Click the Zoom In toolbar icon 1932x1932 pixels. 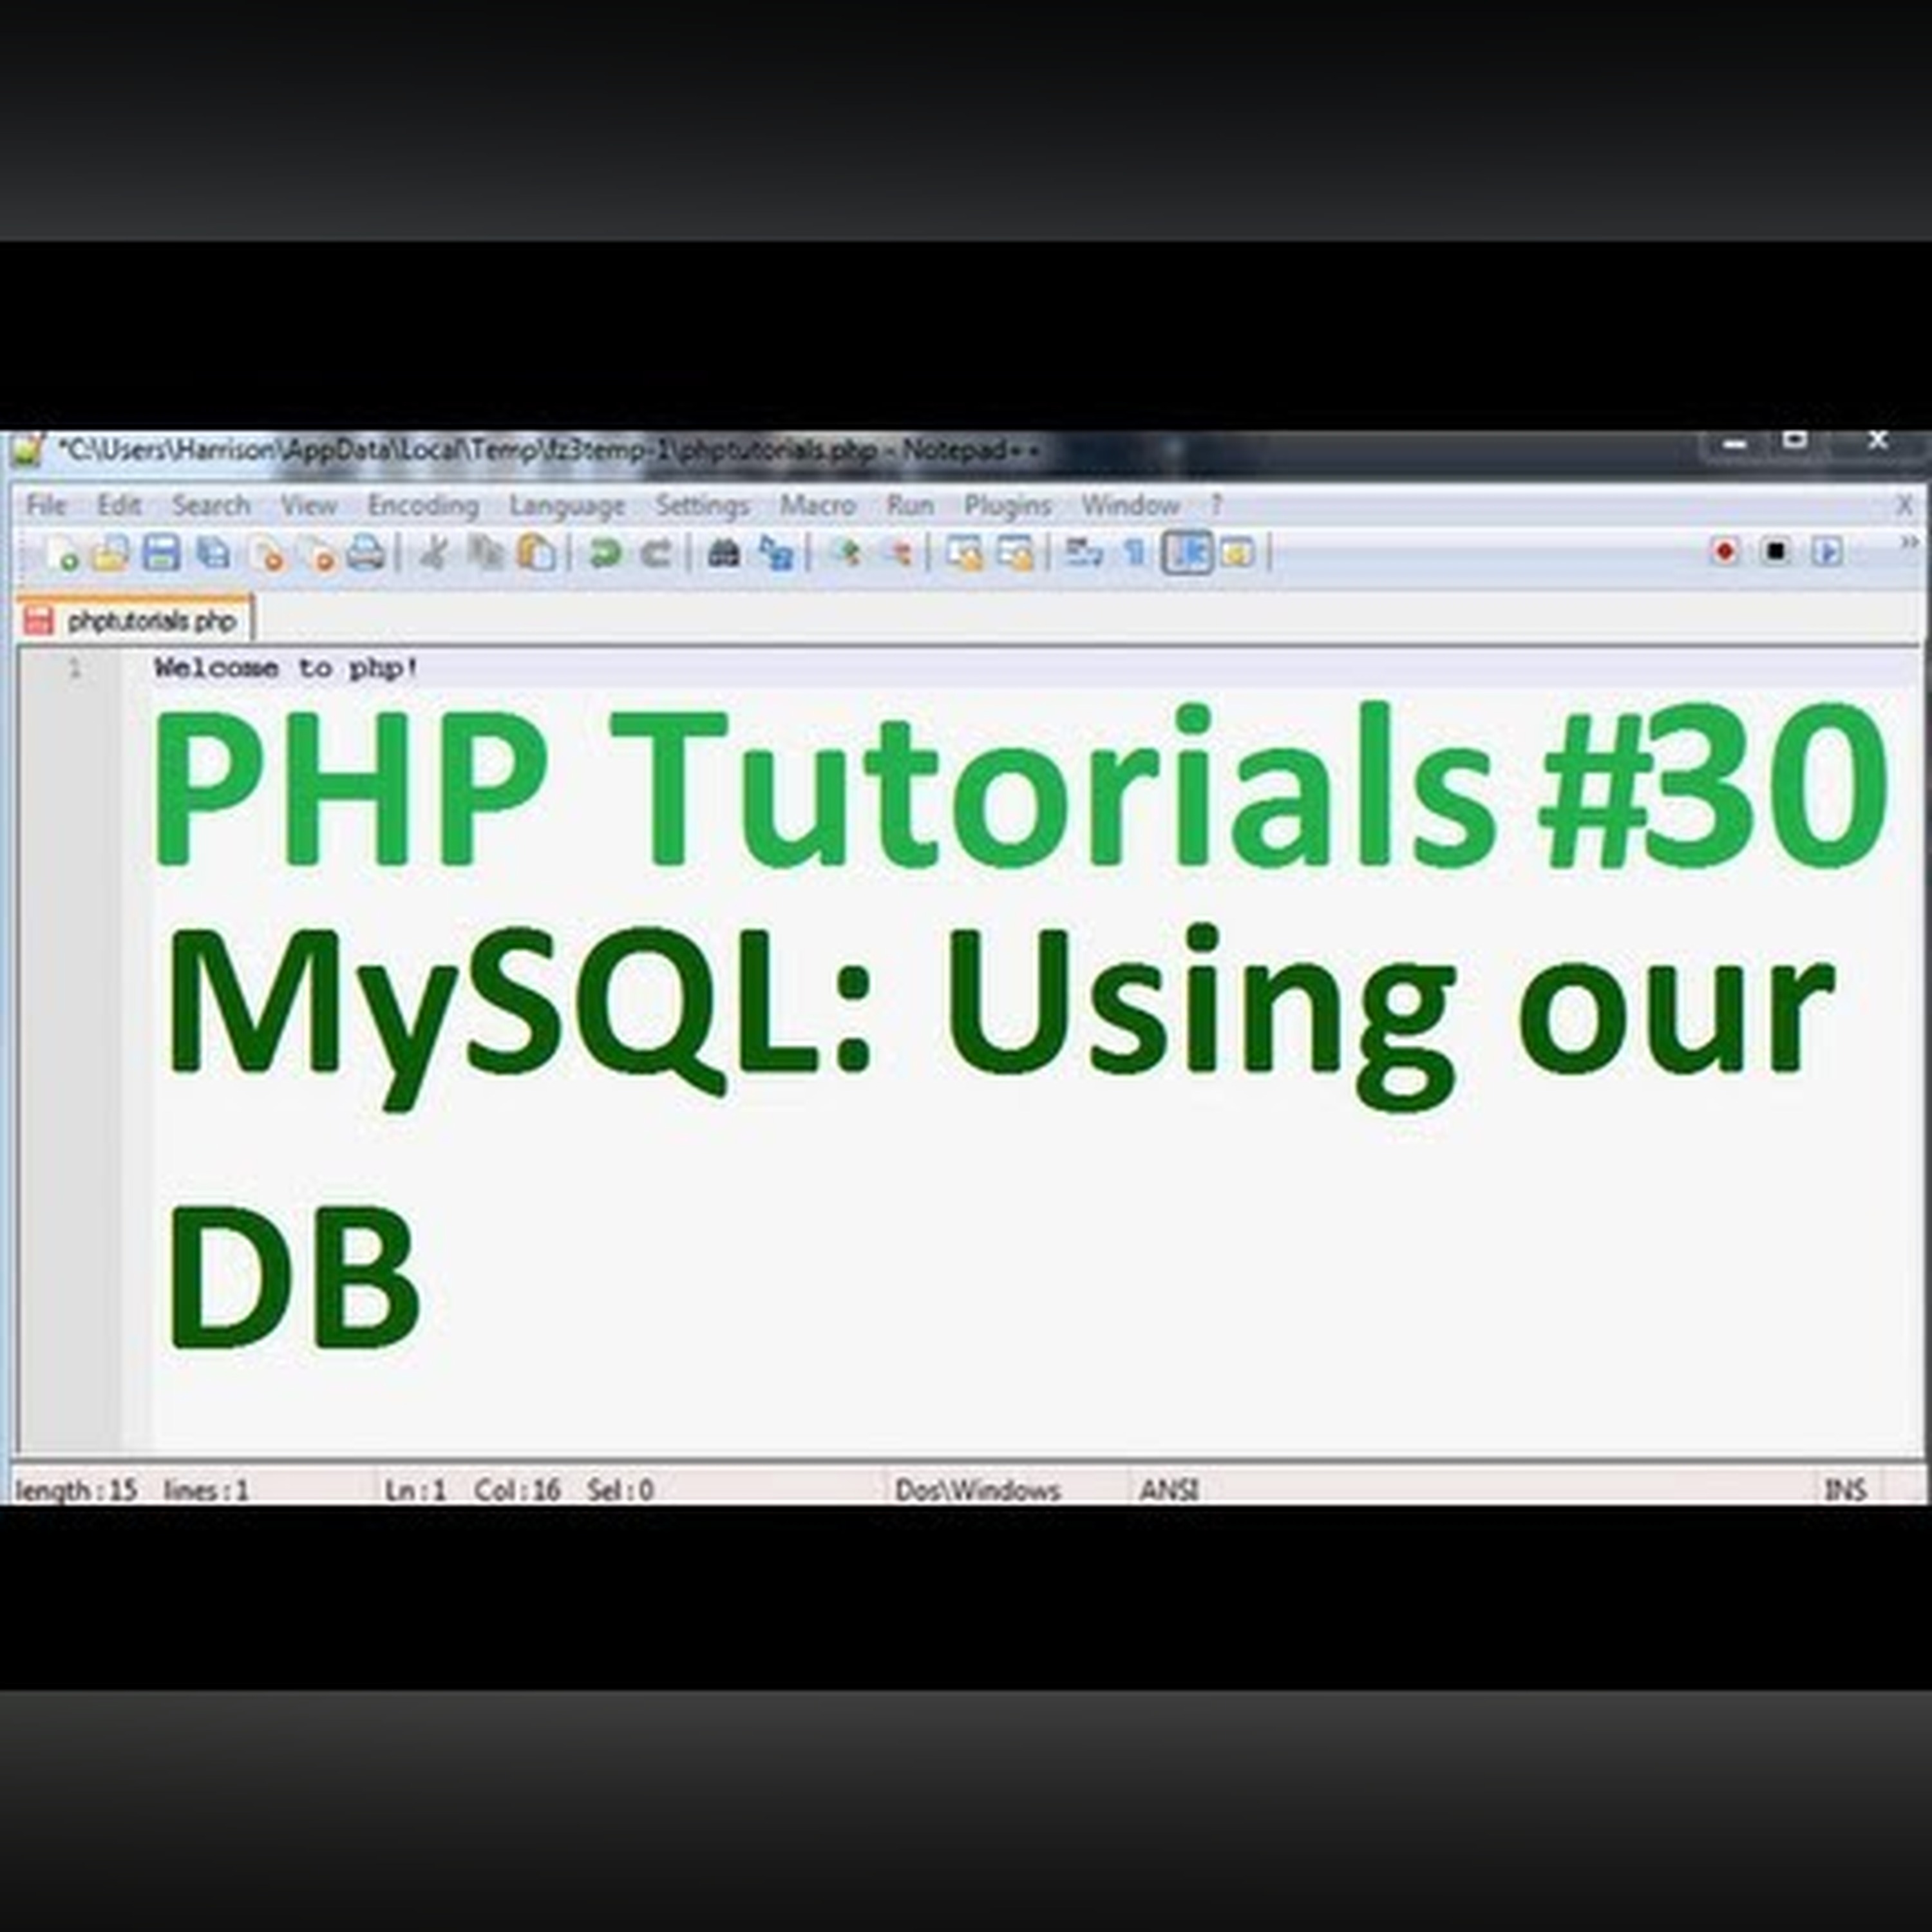(847, 553)
